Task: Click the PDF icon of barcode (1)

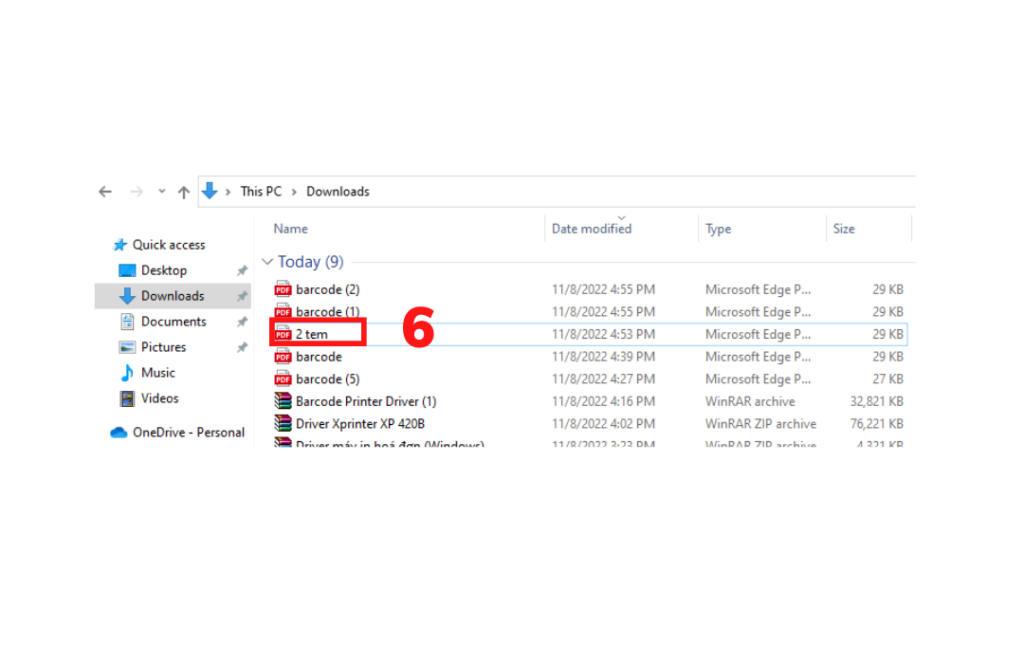Action: [283, 311]
